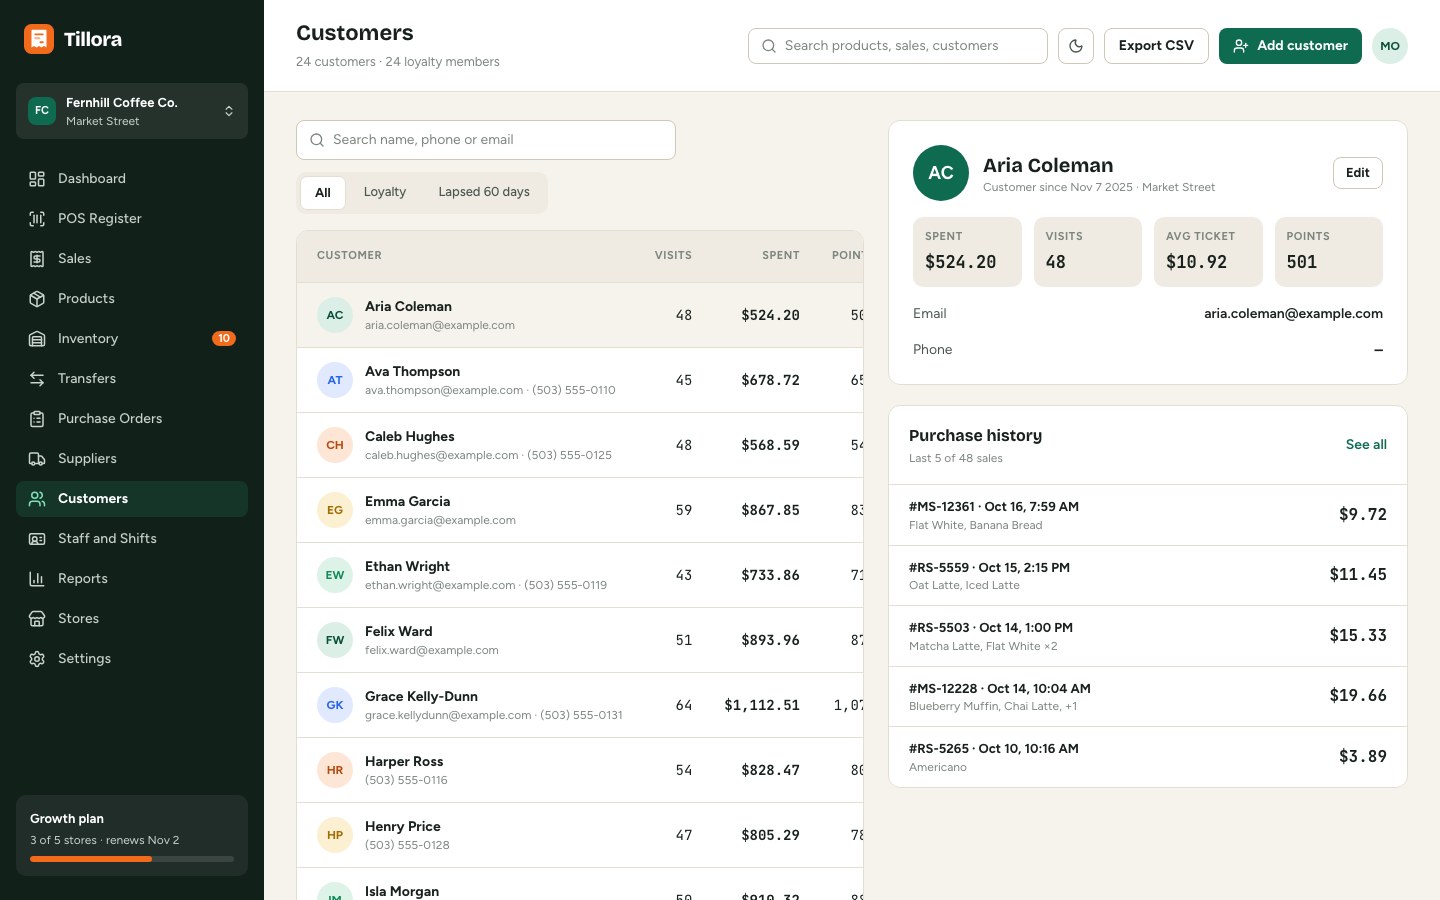
Task: Click Aria Coleman's large AC avatar
Action: point(941,173)
